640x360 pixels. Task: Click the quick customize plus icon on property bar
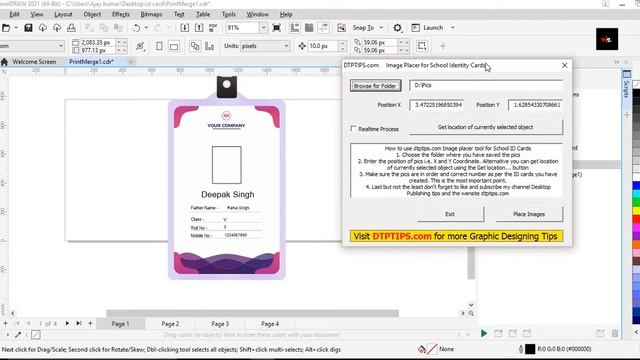pyautogui.click(x=442, y=46)
